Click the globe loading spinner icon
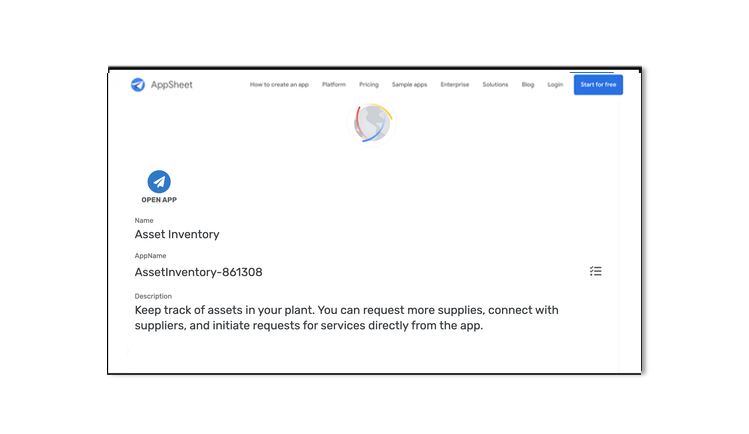 point(372,123)
